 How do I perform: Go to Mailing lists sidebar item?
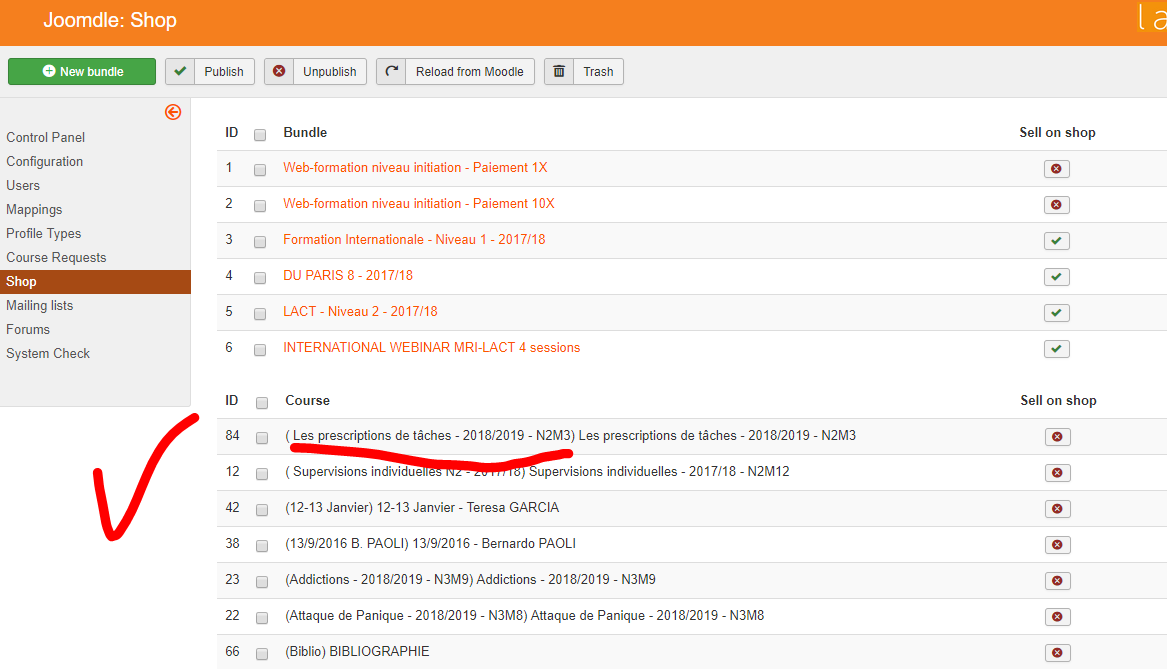tap(39, 305)
